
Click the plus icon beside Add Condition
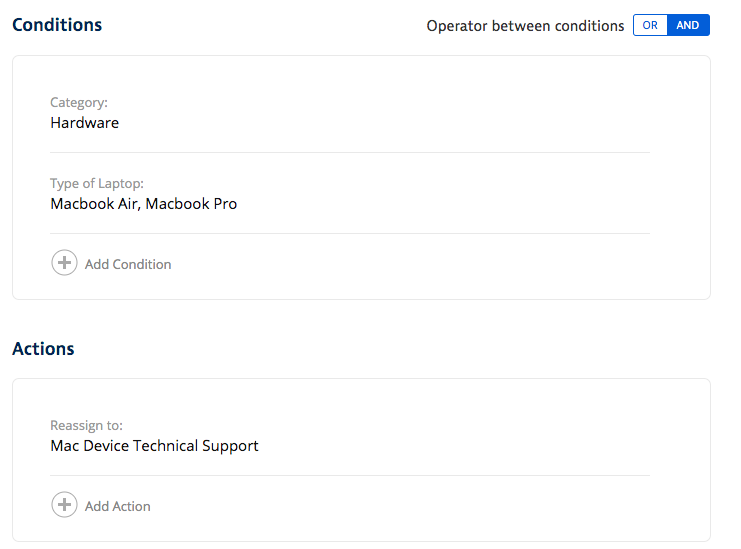64,264
